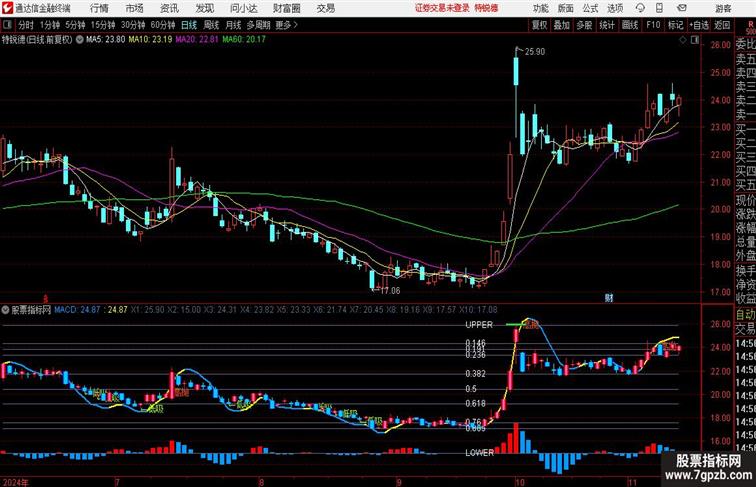Open the 选项 menu

[615, 8]
